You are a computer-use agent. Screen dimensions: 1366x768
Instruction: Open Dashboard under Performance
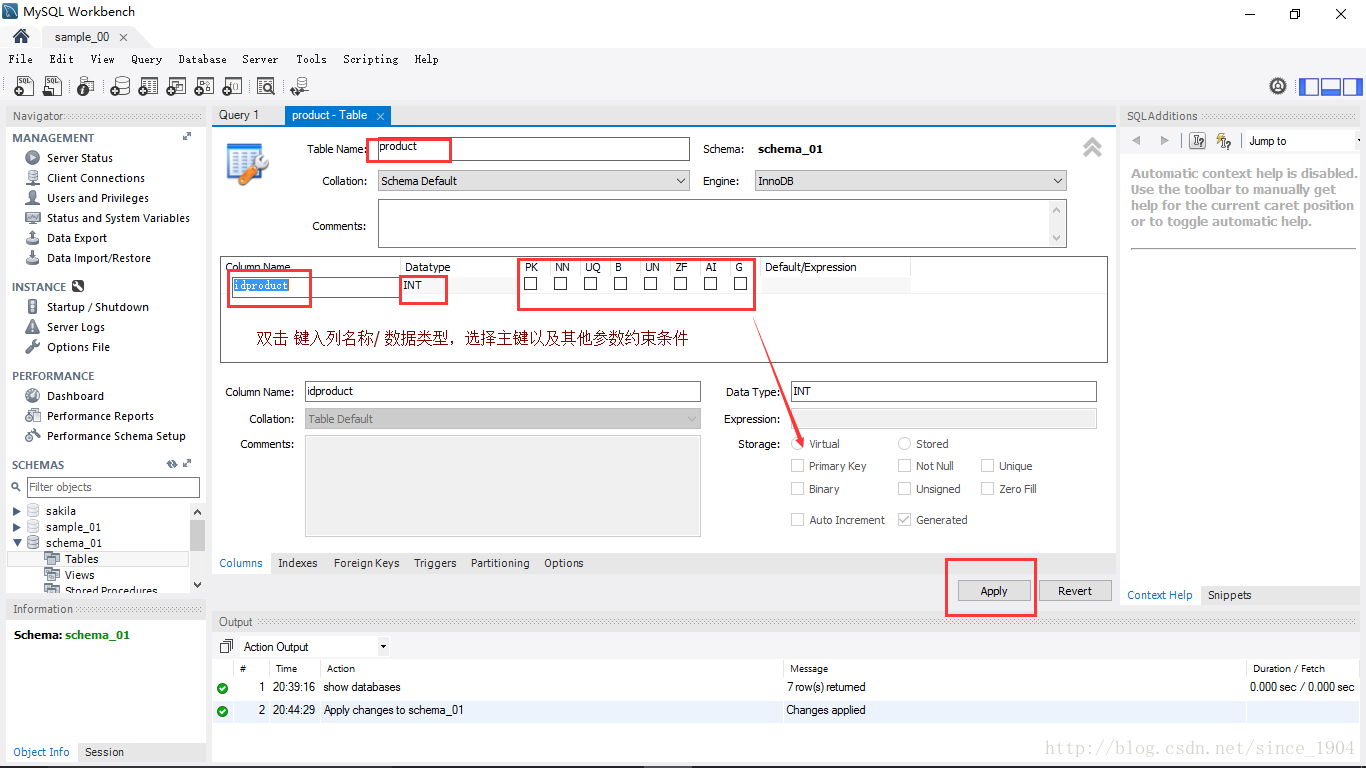75,396
